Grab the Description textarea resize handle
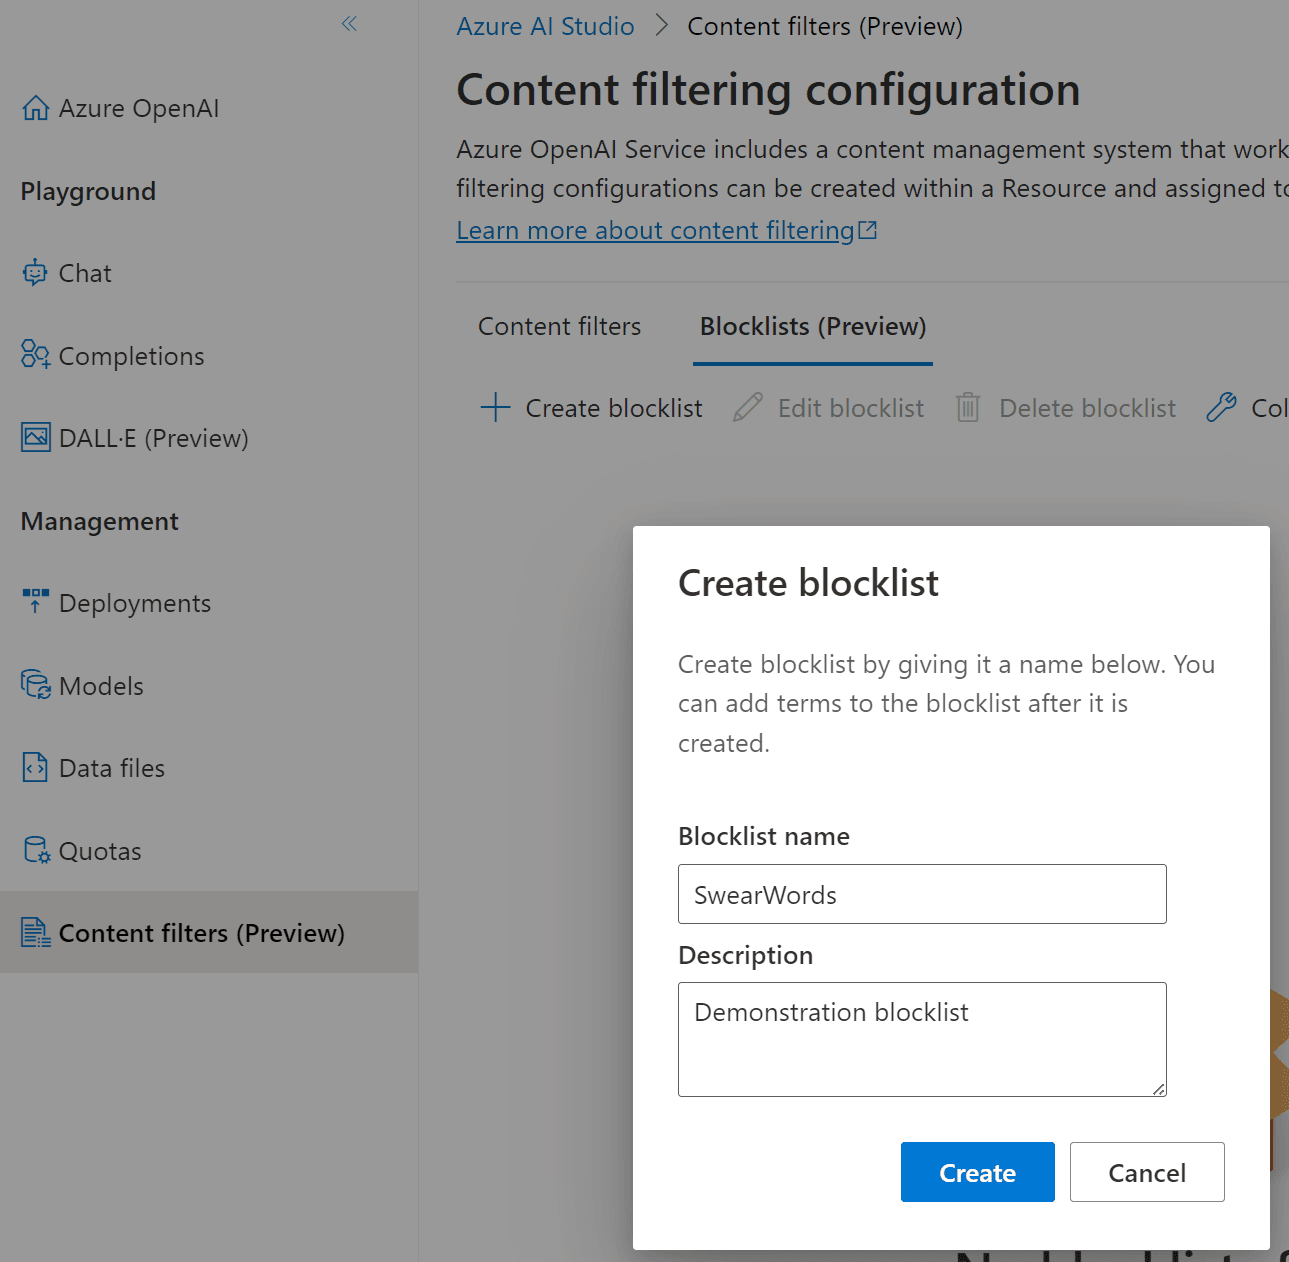 coord(1159,1089)
